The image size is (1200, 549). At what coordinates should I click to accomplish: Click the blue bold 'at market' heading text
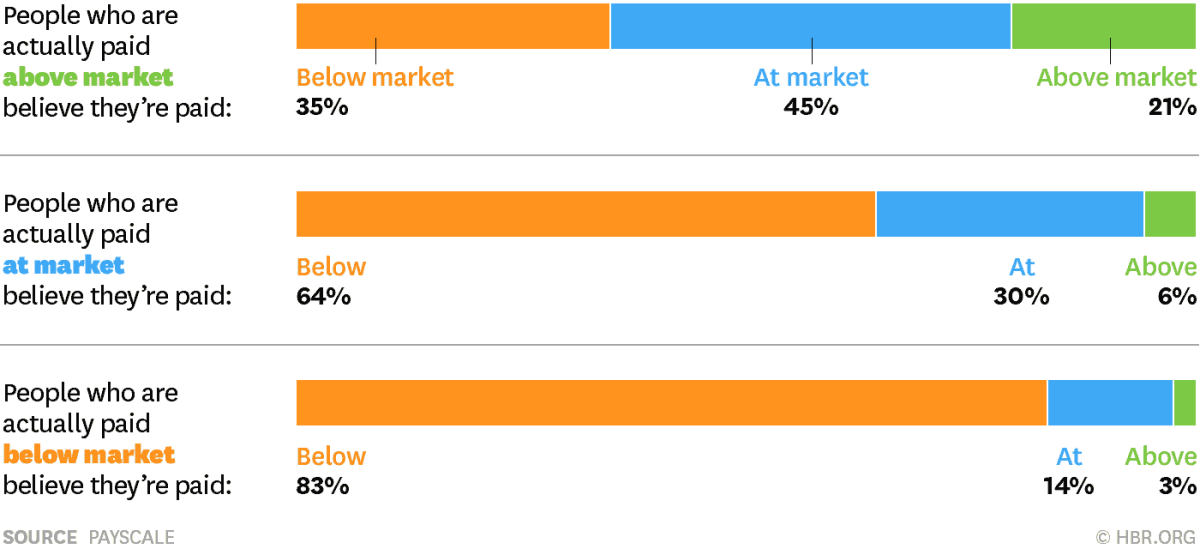(x=64, y=266)
